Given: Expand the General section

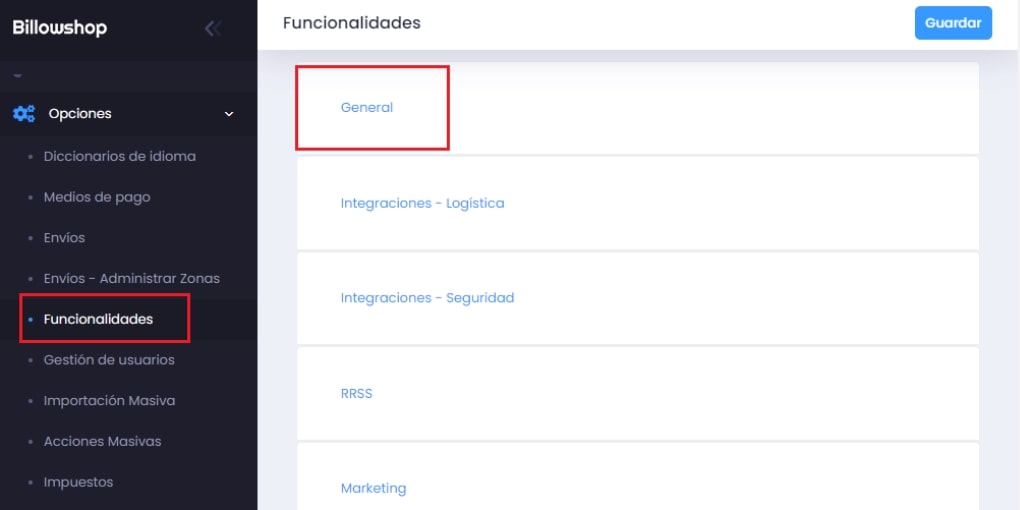Looking at the screenshot, I should pyautogui.click(x=367, y=107).
